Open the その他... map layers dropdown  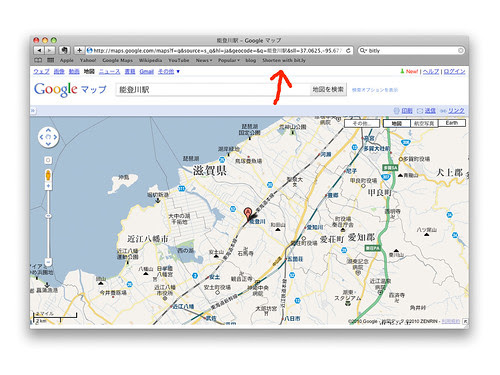pos(362,123)
